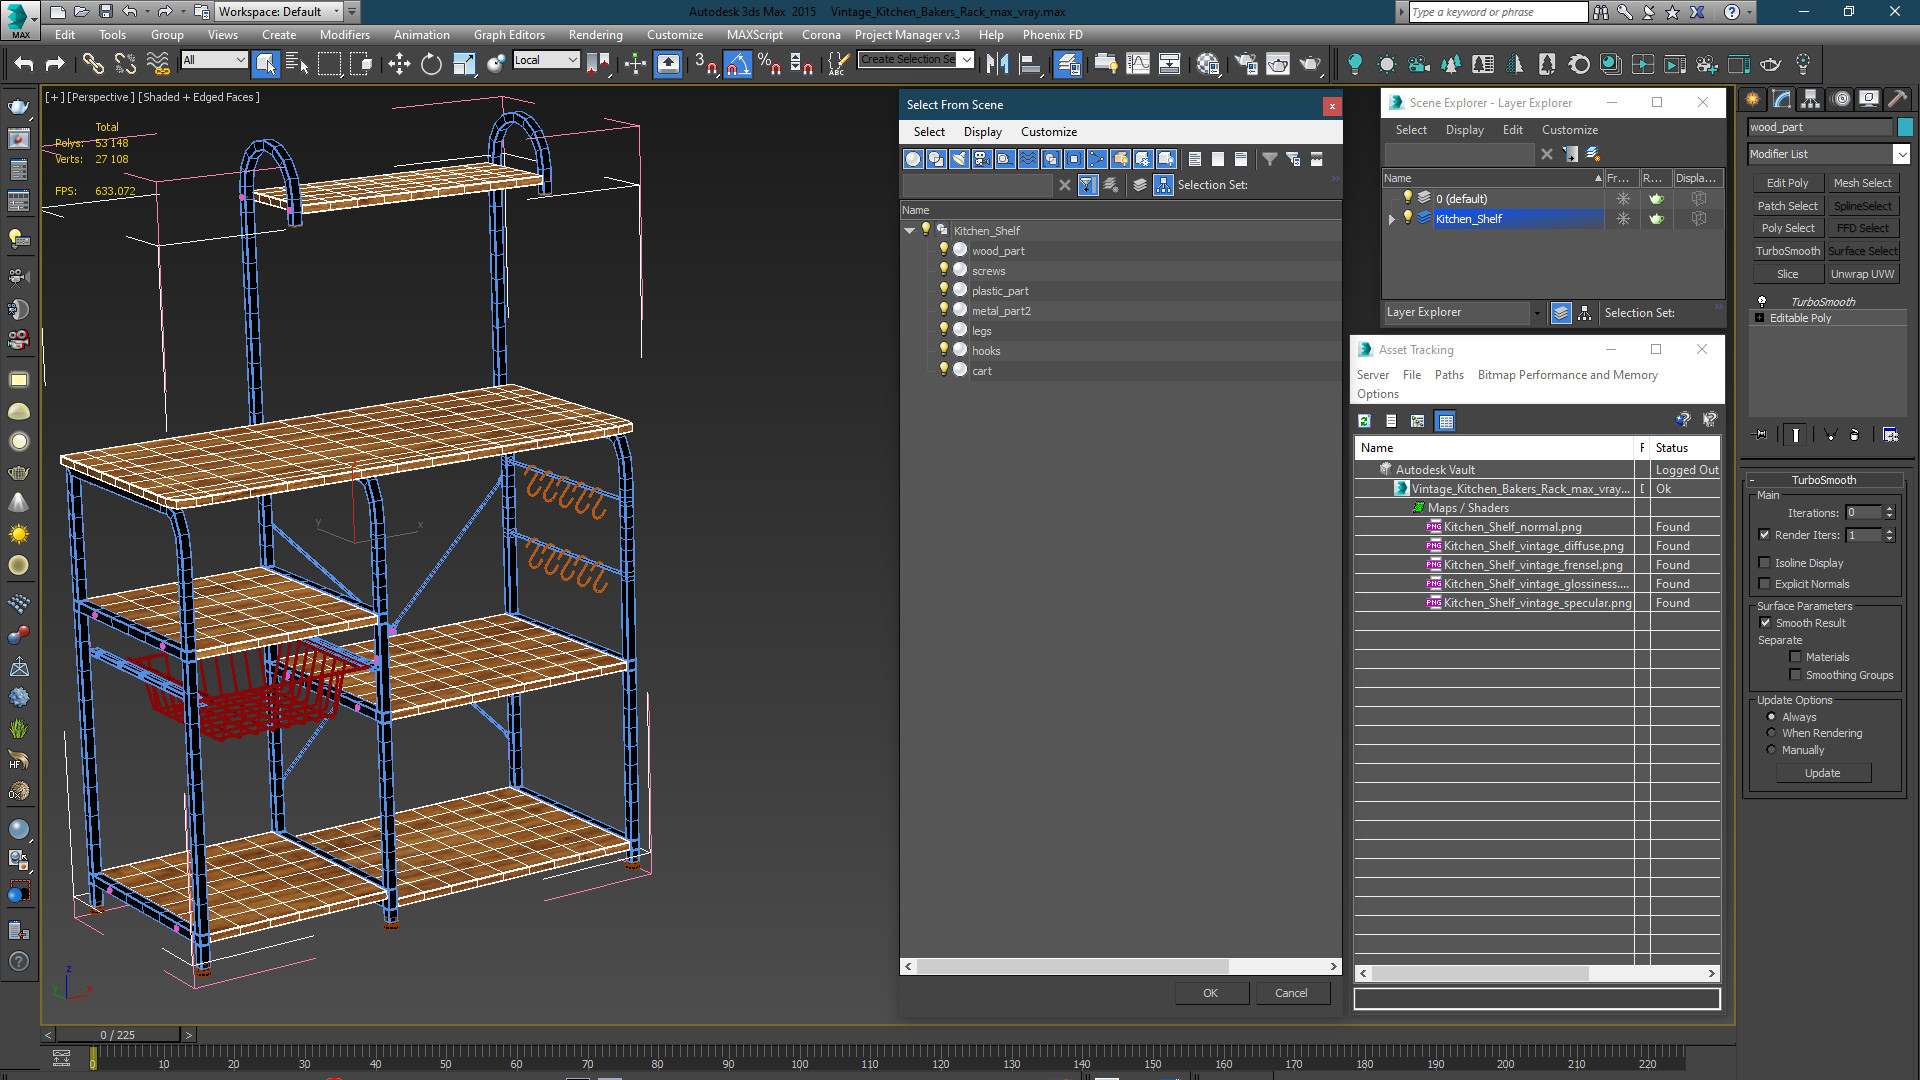Switch to the Modify command panel tab
This screenshot has width=1920, height=1080.
coord(1782,99)
